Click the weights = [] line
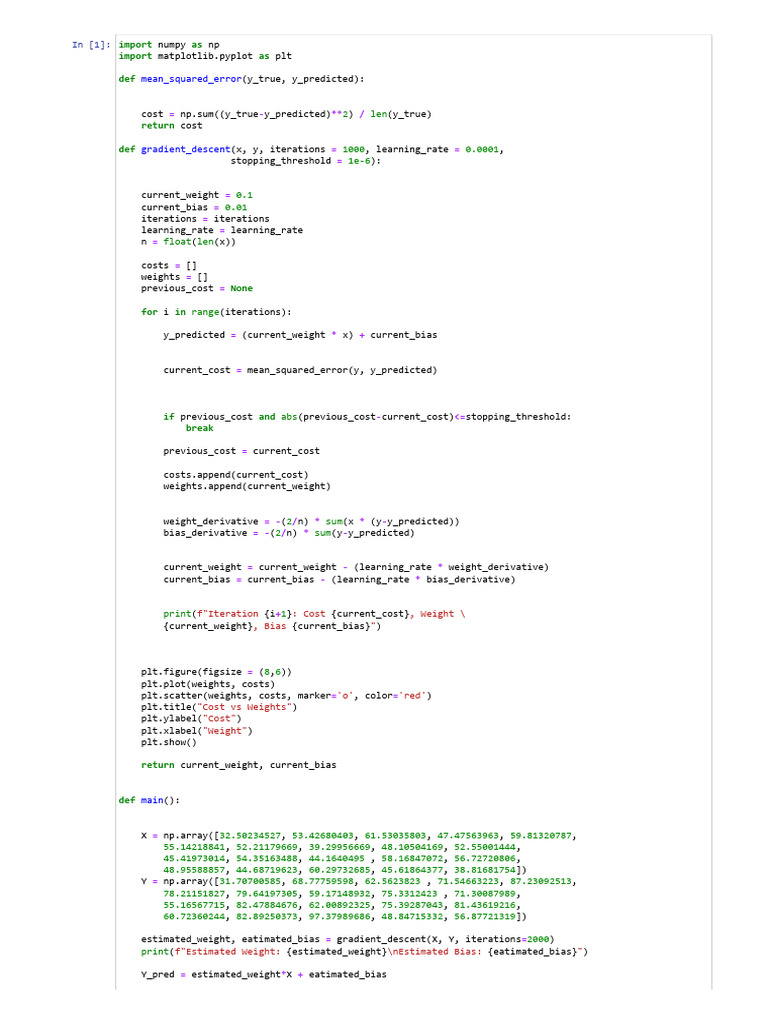 coord(174,277)
